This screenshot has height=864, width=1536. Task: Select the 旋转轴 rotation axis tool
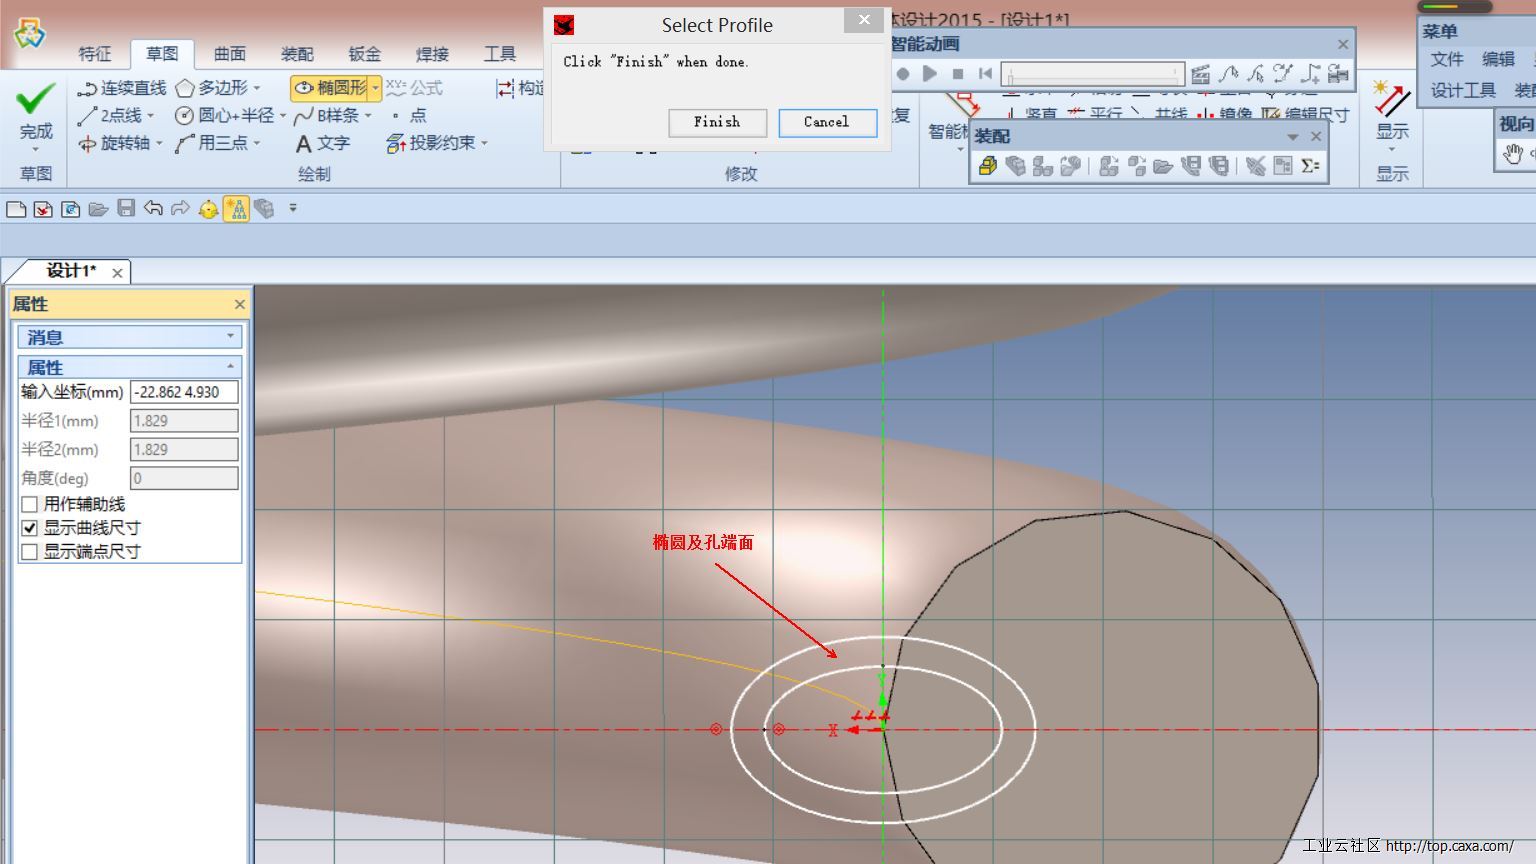click(x=114, y=143)
